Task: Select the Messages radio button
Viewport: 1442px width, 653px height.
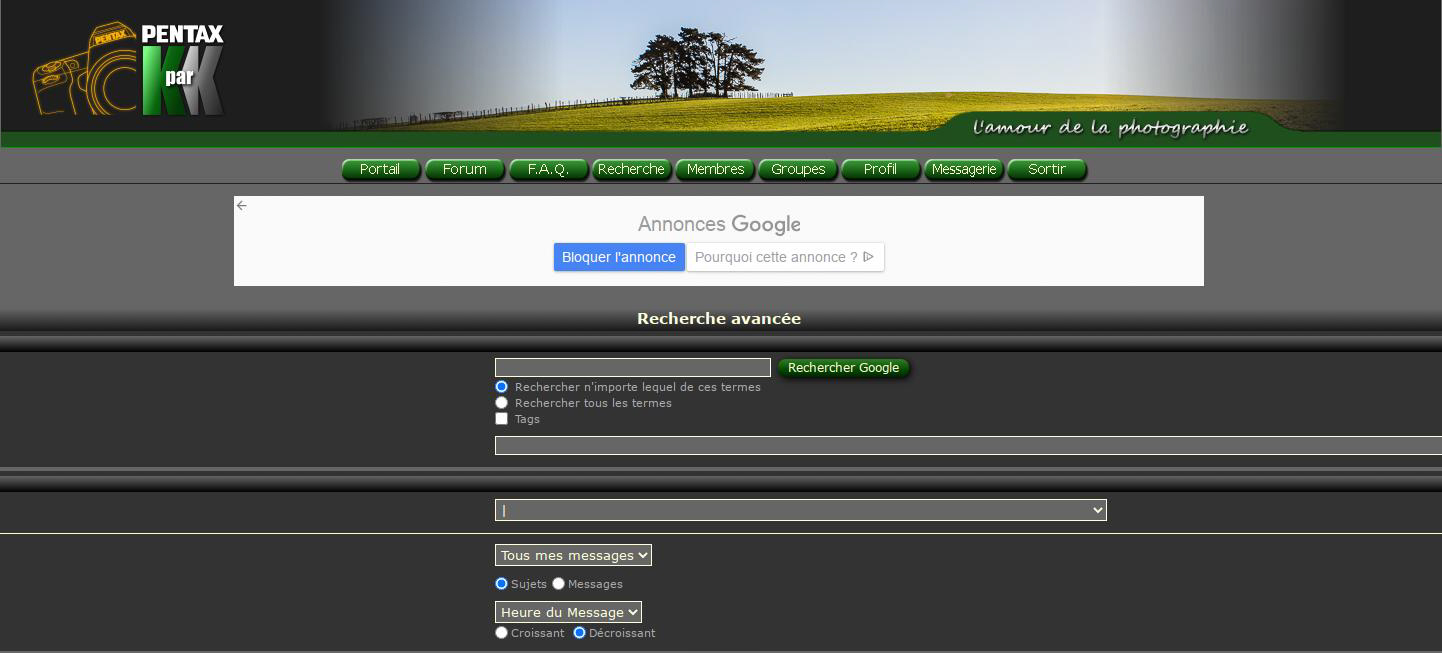Action: [559, 584]
